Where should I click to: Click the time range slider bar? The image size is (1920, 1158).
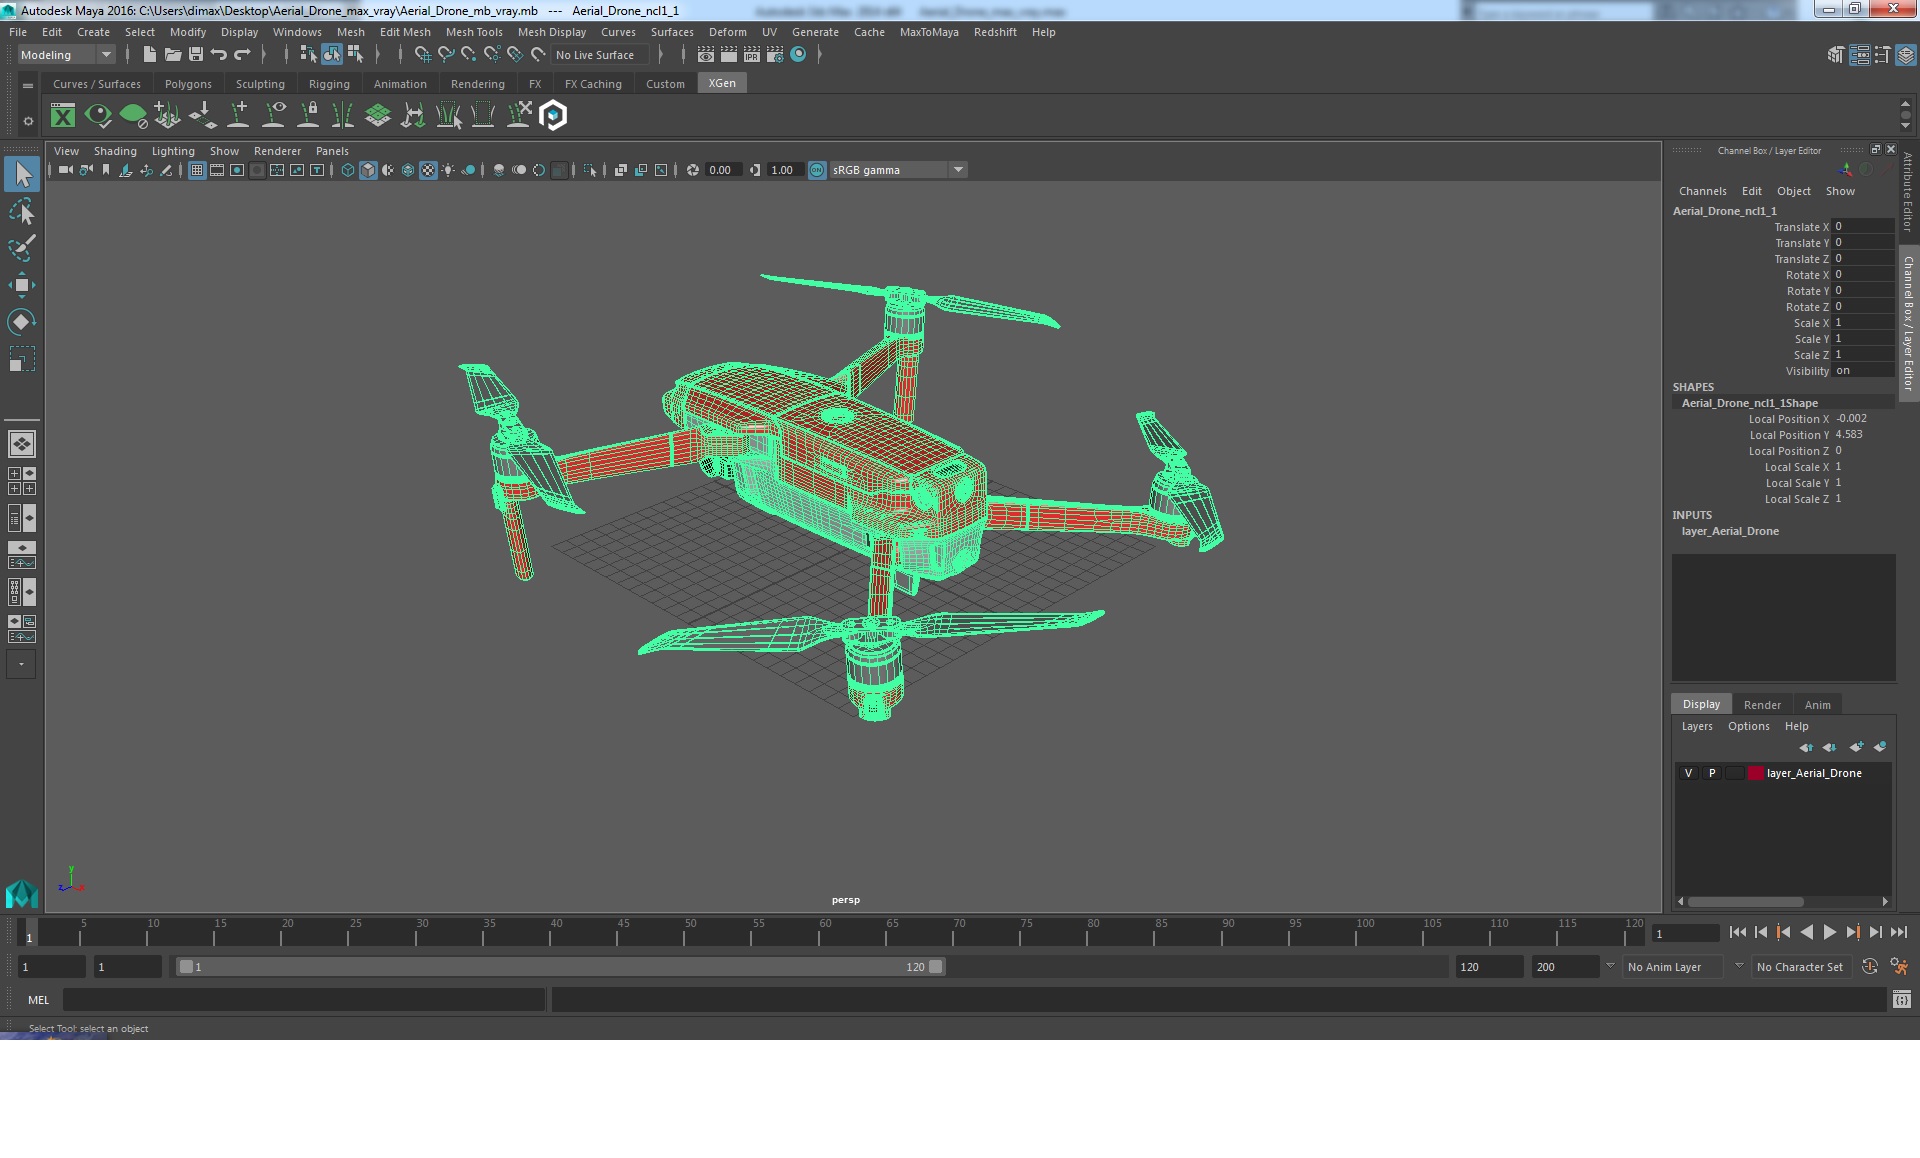(560, 967)
